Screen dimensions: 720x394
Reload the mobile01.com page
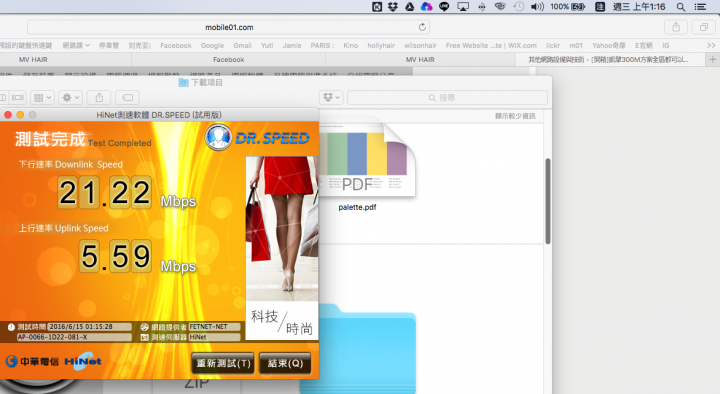(422, 27)
